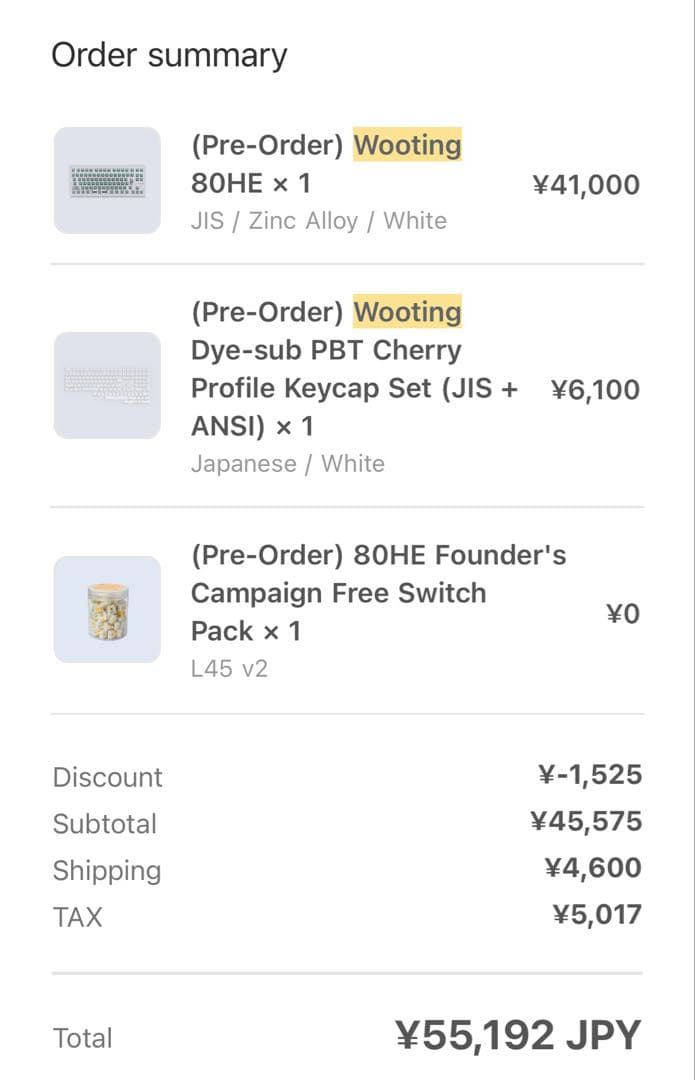Click the Order summary heading
This screenshot has width=695, height=1080.
pyautogui.click(x=169, y=55)
